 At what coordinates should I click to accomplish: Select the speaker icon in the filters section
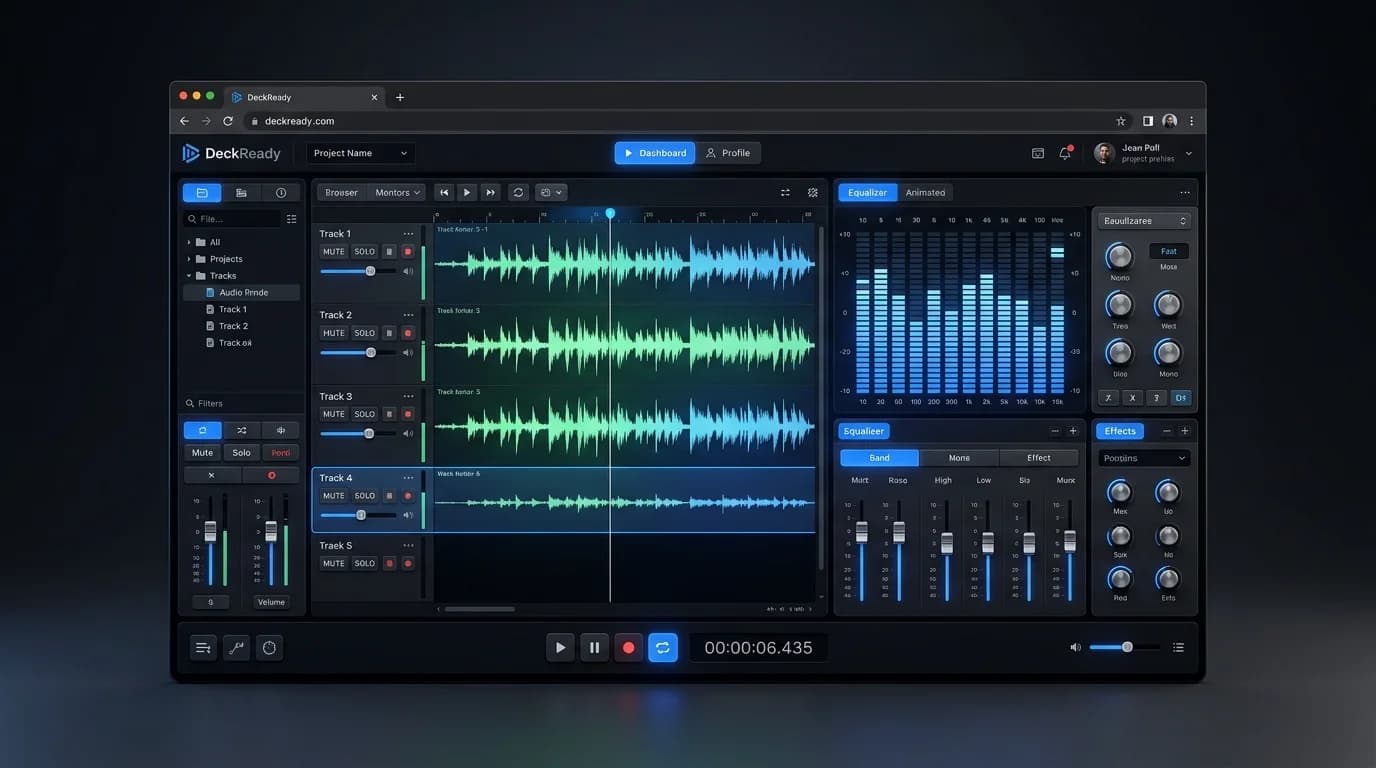(280, 429)
